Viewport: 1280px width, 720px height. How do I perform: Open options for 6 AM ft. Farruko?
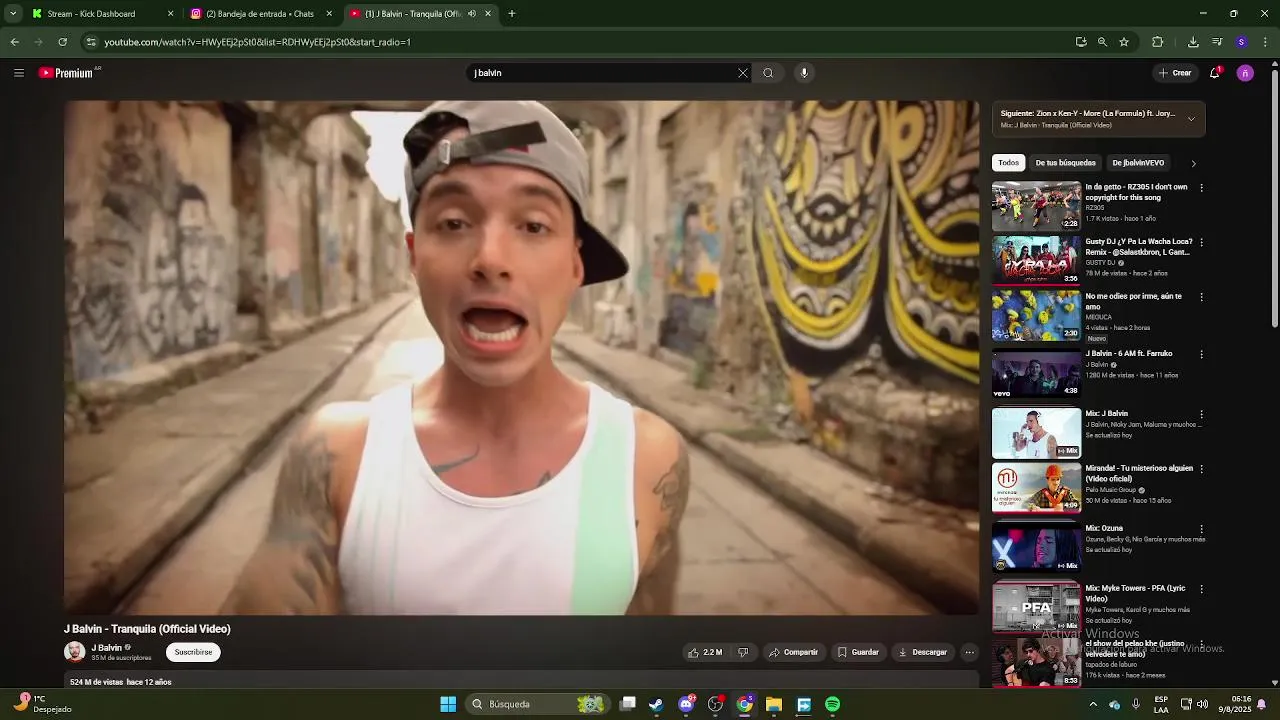click(1201, 354)
